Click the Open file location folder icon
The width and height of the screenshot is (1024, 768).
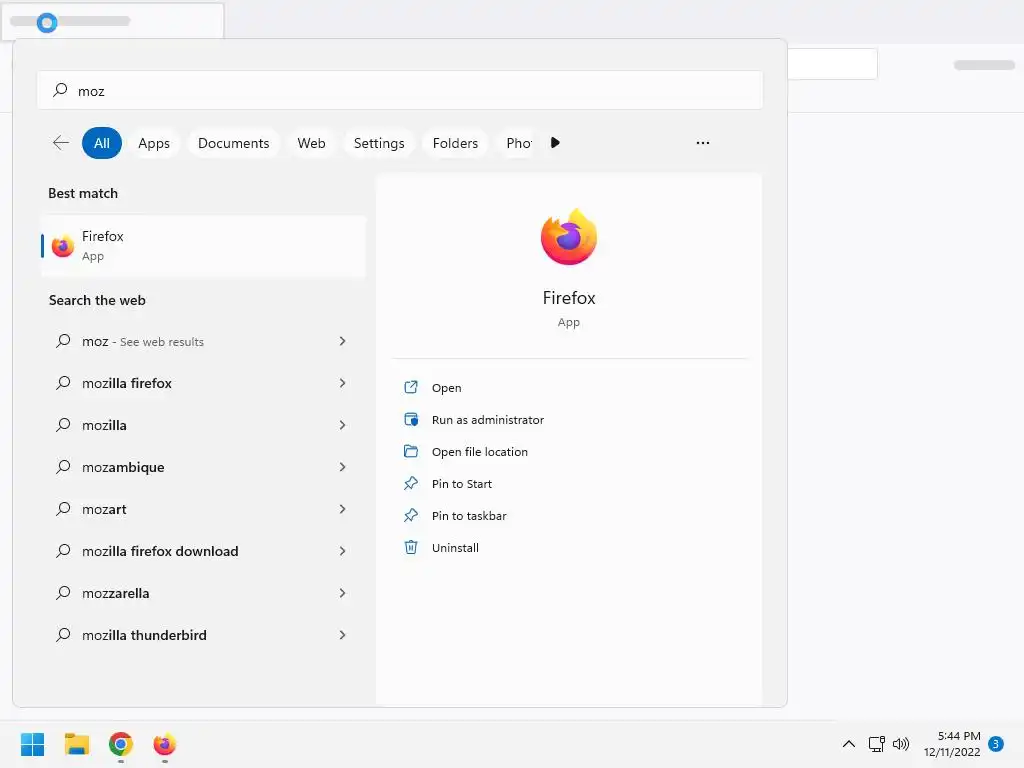411,451
